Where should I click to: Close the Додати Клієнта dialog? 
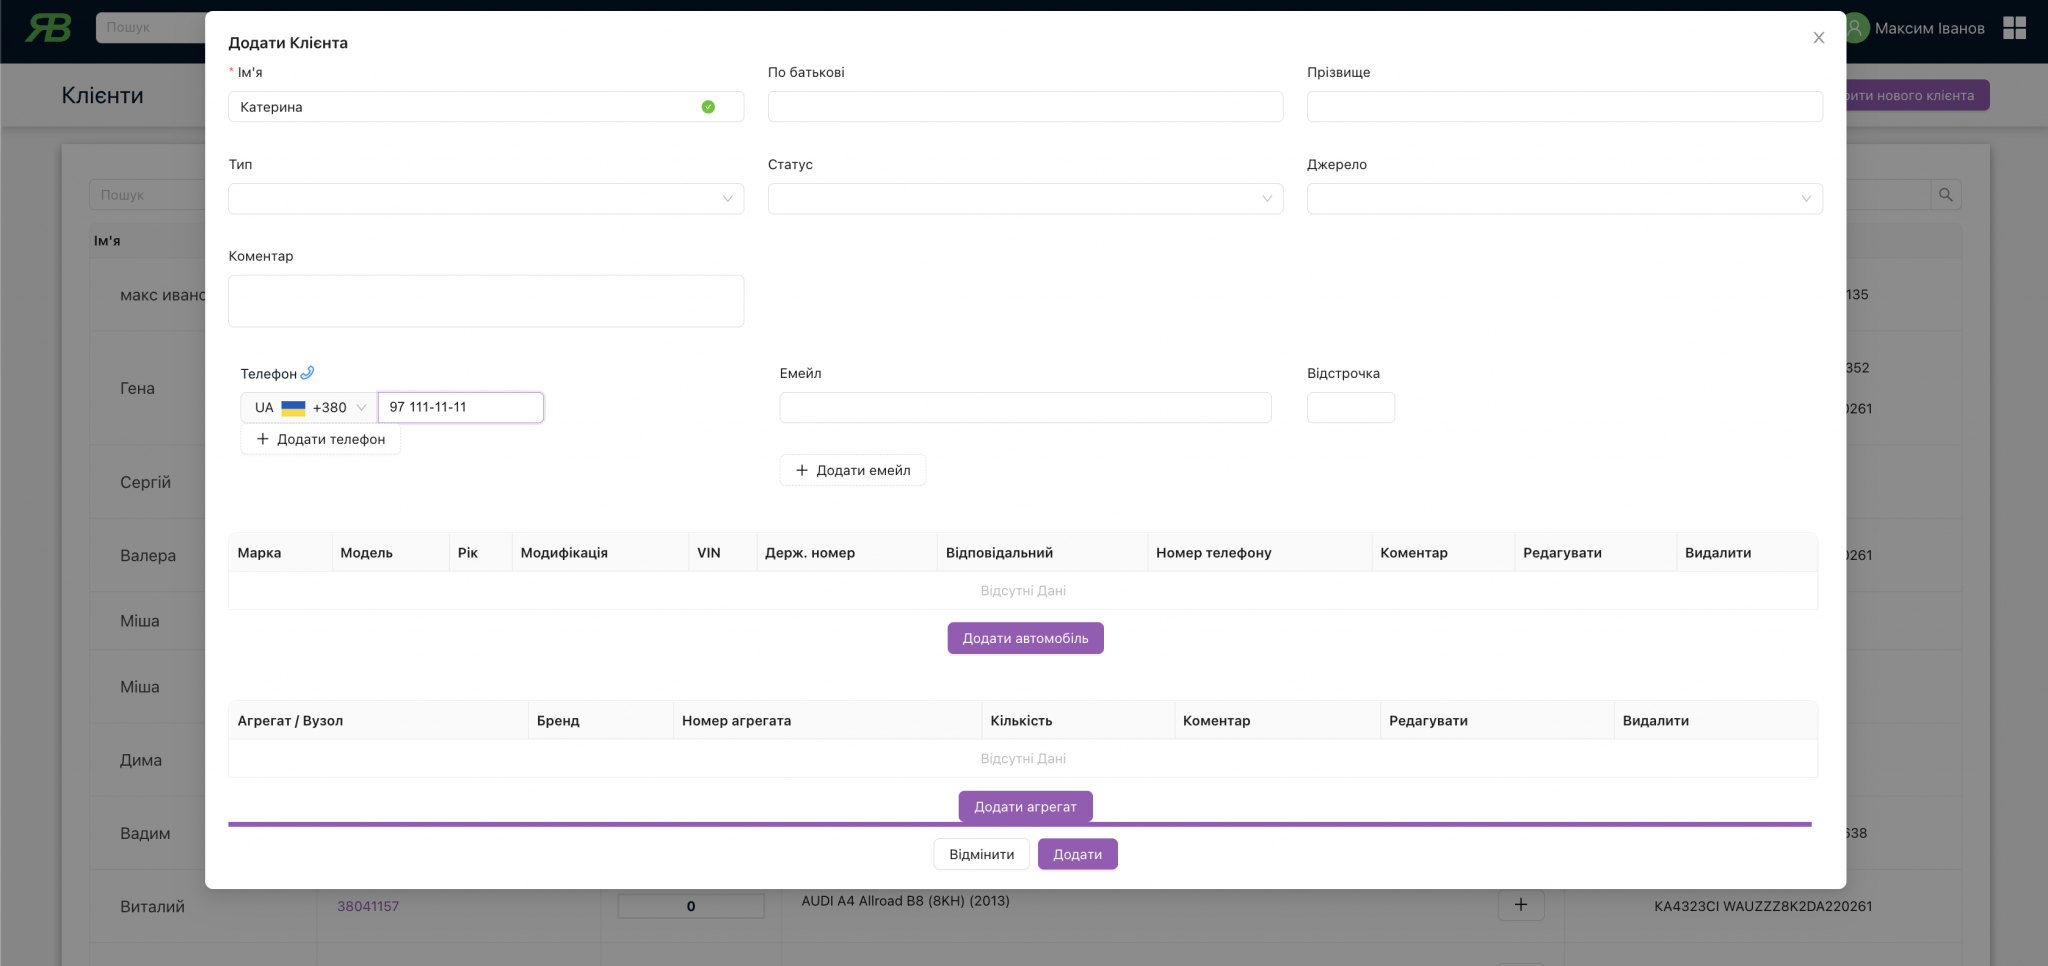click(x=1818, y=38)
